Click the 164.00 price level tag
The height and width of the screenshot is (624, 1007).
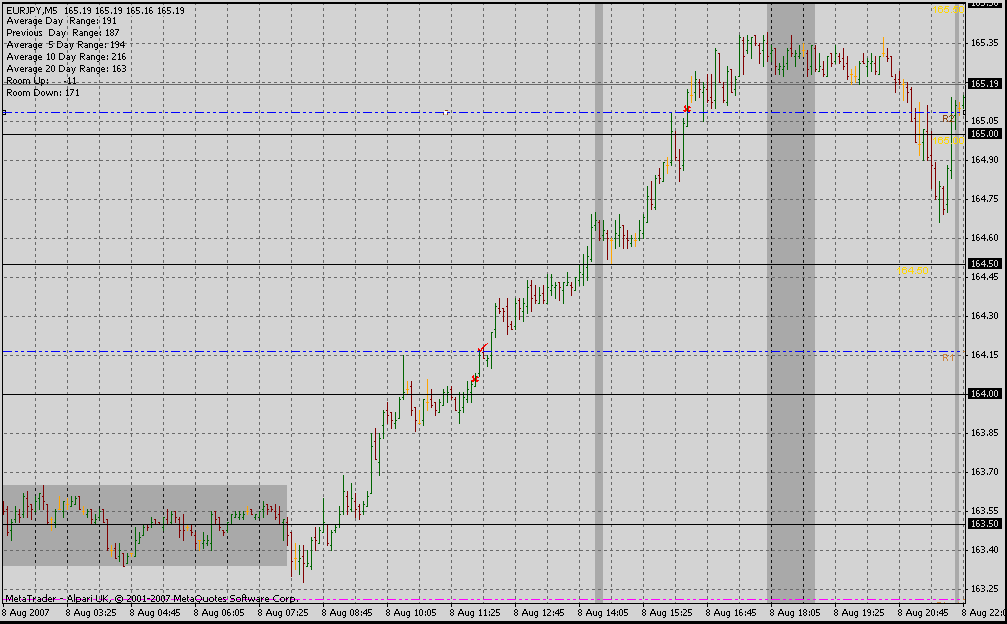coord(984,394)
